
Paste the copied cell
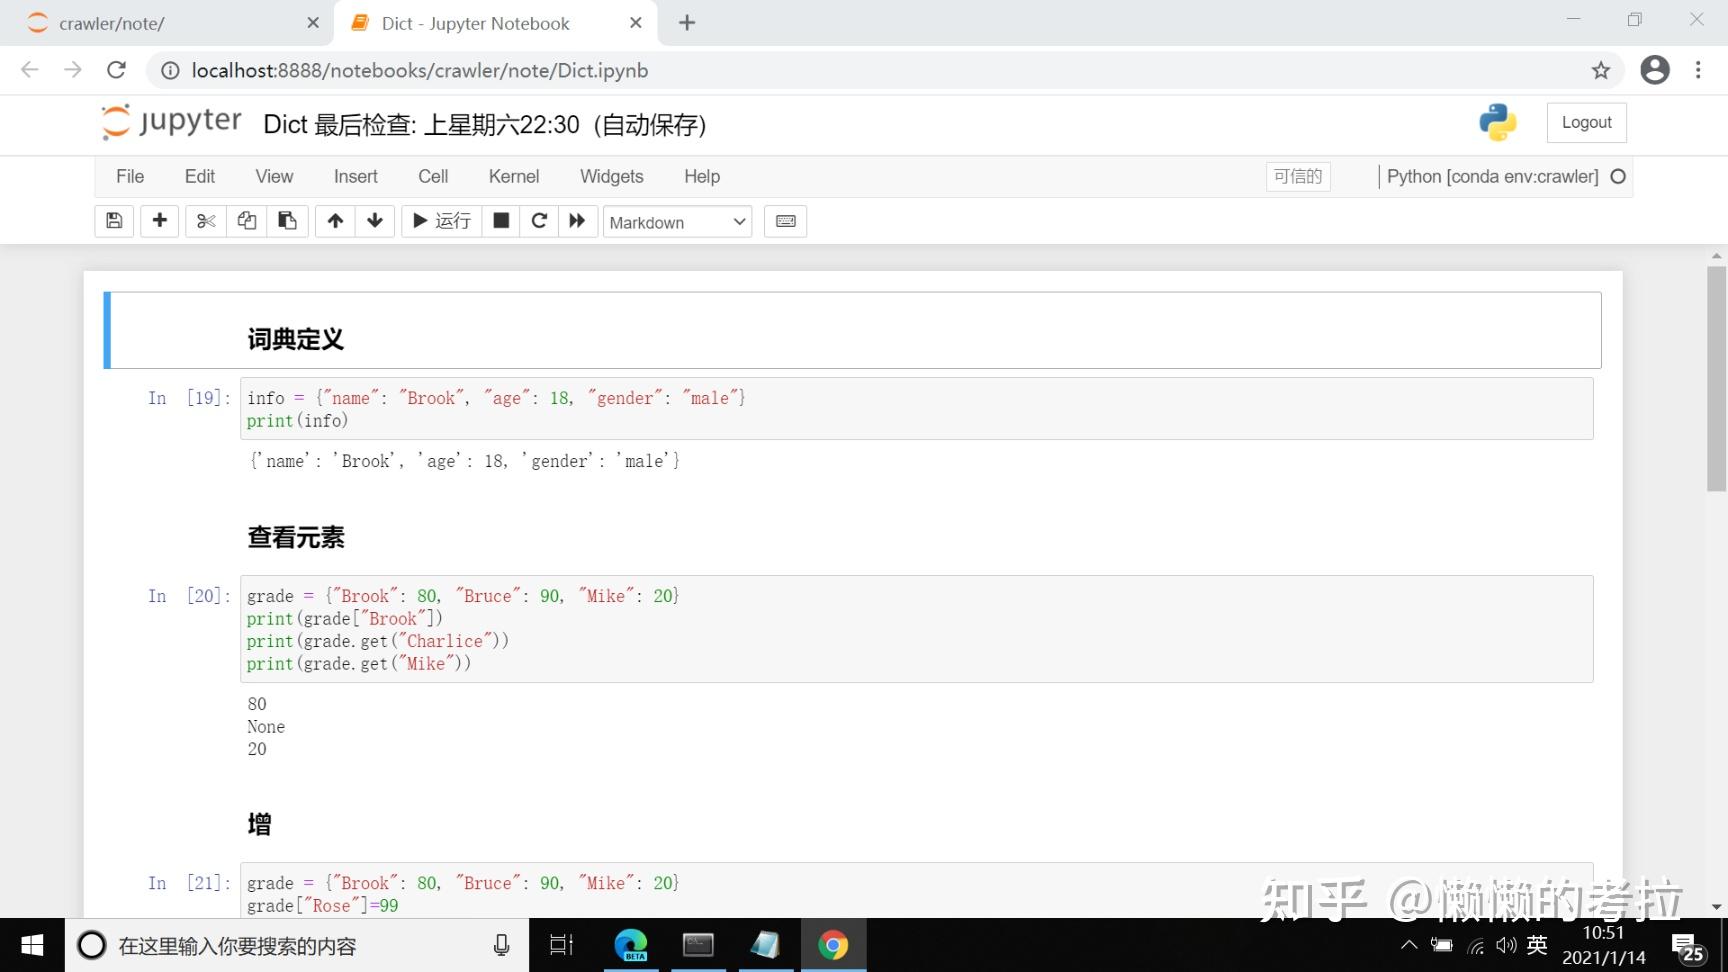(287, 221)
